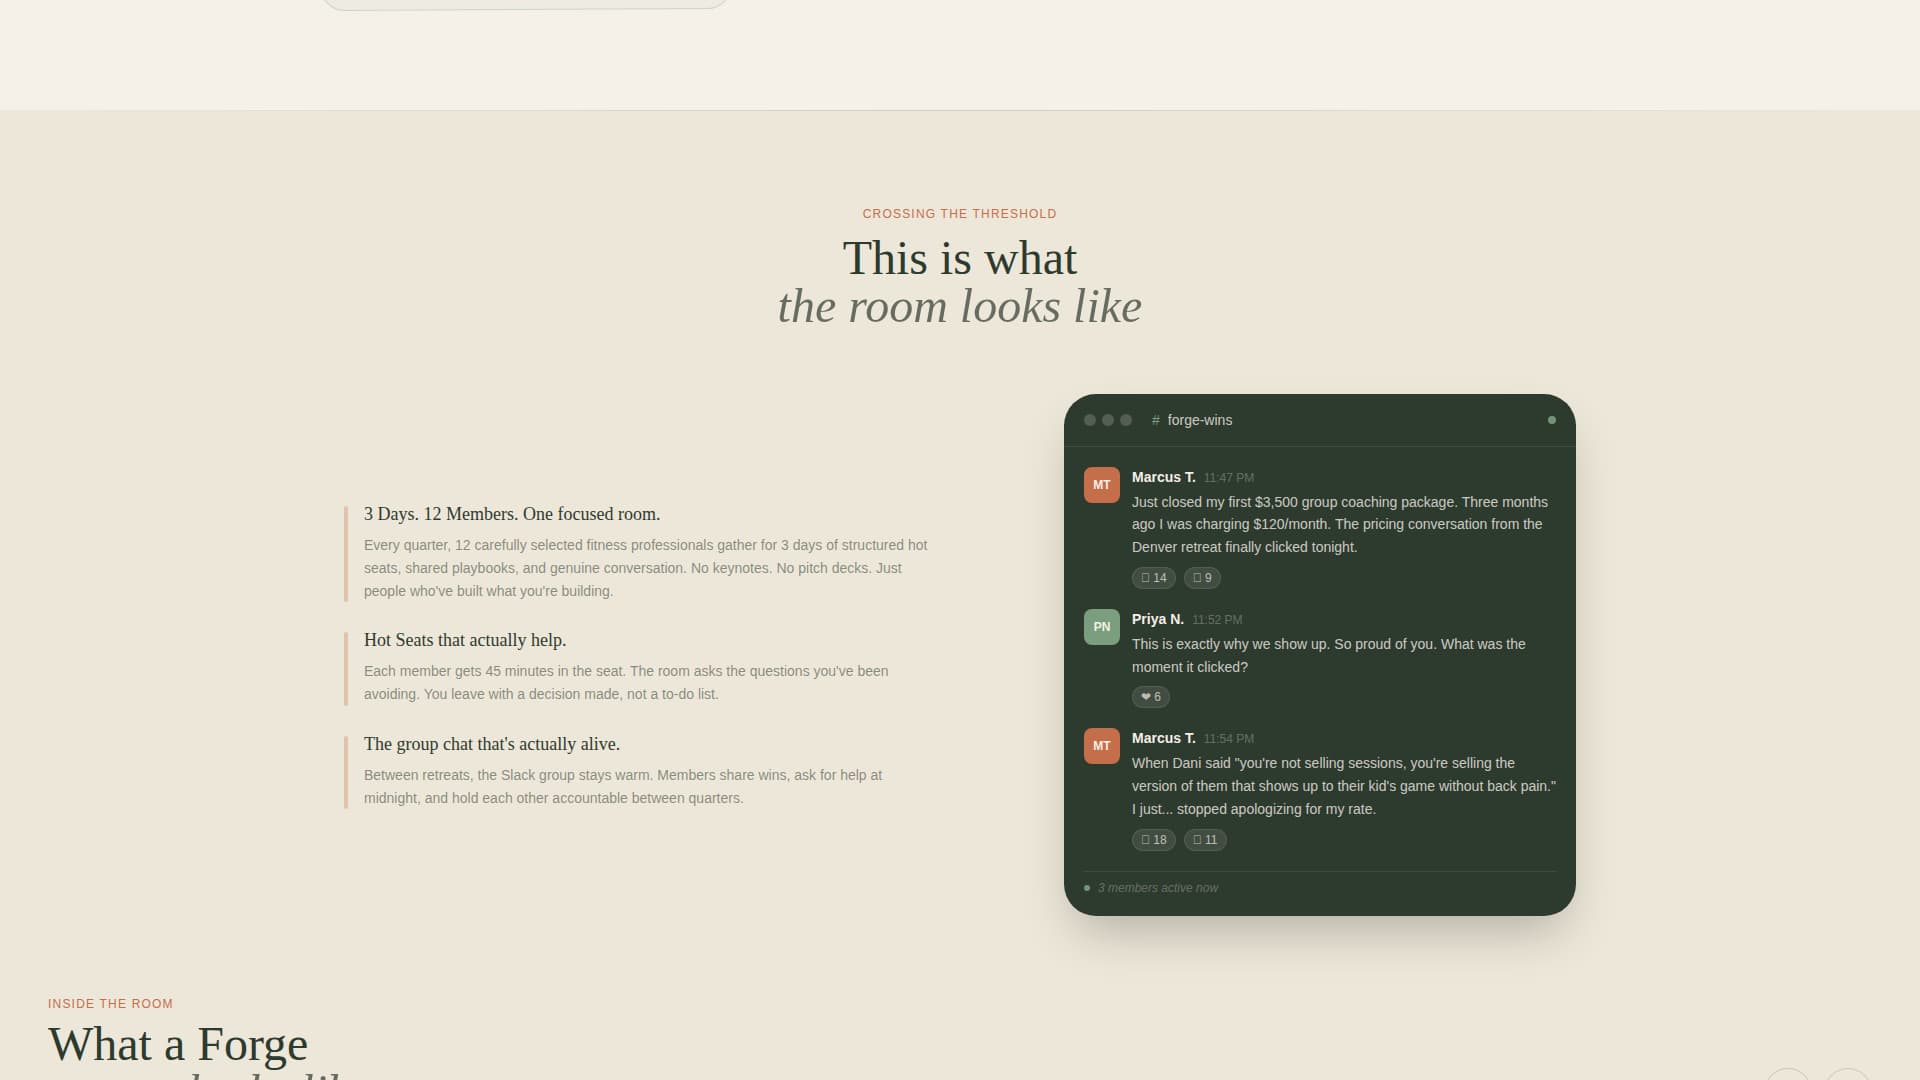This screenshot has height=1080, width=1920.
Task: Click the MT avatar beside the 11:54 PM message
Action: coord(1101,746)
